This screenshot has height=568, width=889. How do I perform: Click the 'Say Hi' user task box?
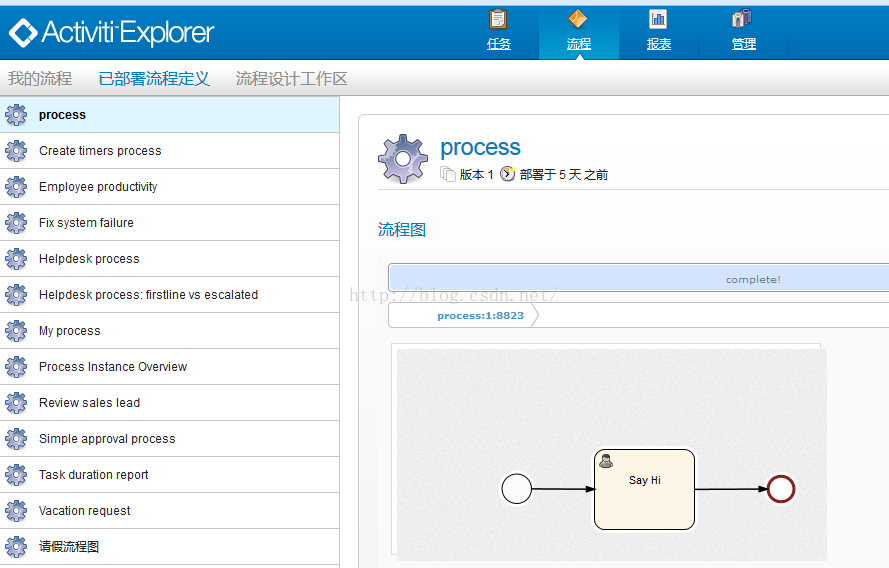pos(645,490)
